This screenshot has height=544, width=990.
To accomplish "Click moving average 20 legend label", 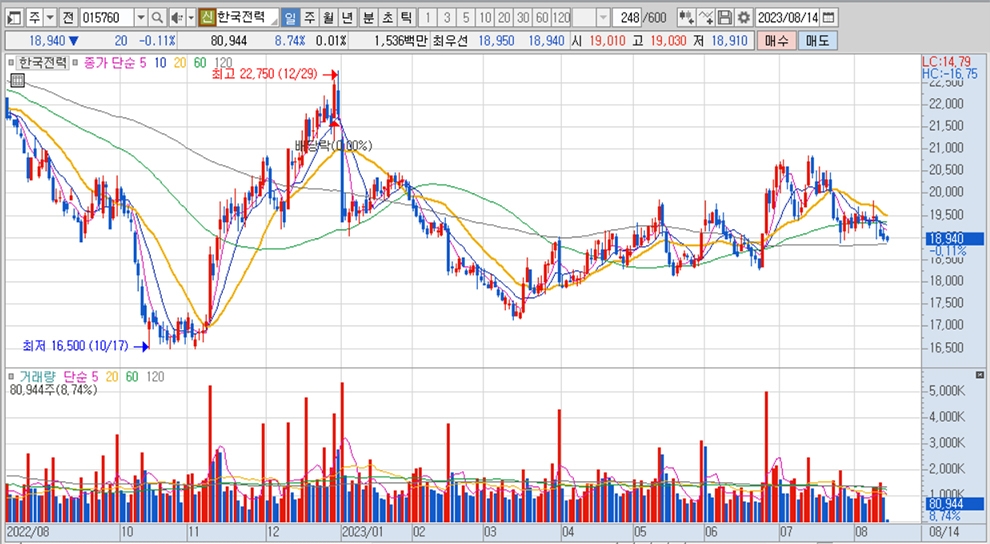I will click(180, 62).
